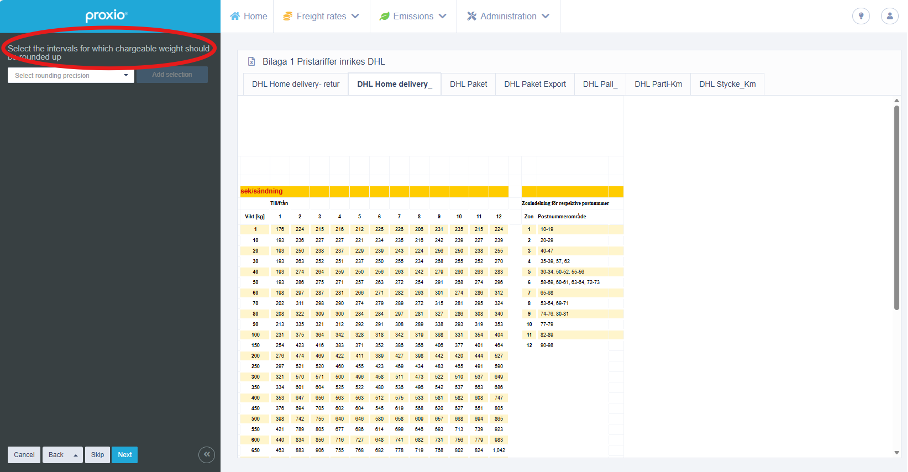The height and width of the screenshot is (472, 908).
Task: Click the Skip button
Action: click(x=97, y=455)
